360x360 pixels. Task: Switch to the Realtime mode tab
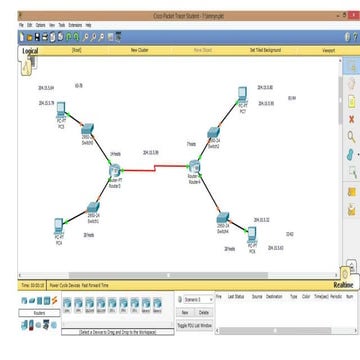pyautogui.click(x=343, y=285)
